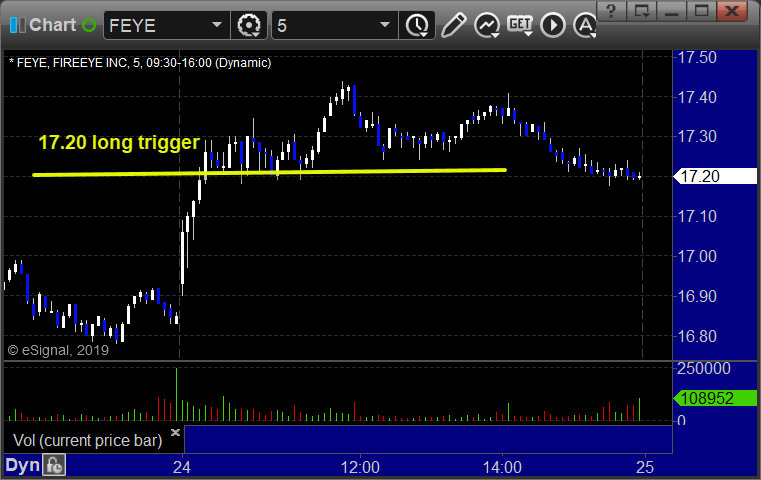Click the 17.30 price axis label
The image size is (761, 480).
pos(697,136)
